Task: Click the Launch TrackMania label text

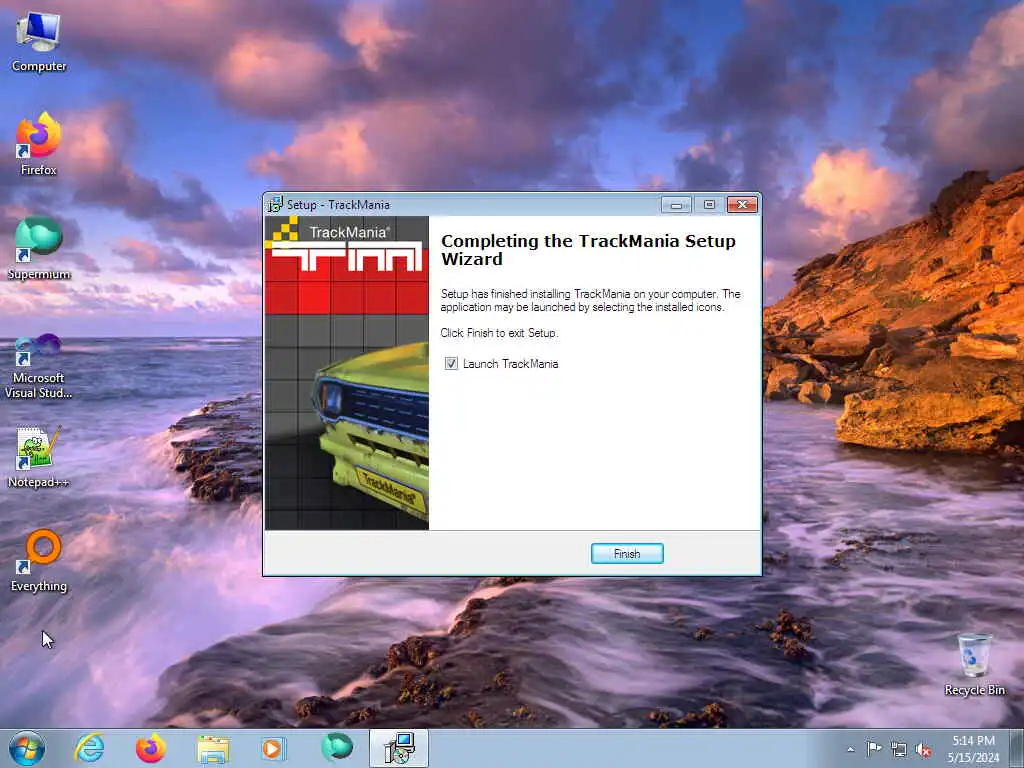Action: point(511,364)
